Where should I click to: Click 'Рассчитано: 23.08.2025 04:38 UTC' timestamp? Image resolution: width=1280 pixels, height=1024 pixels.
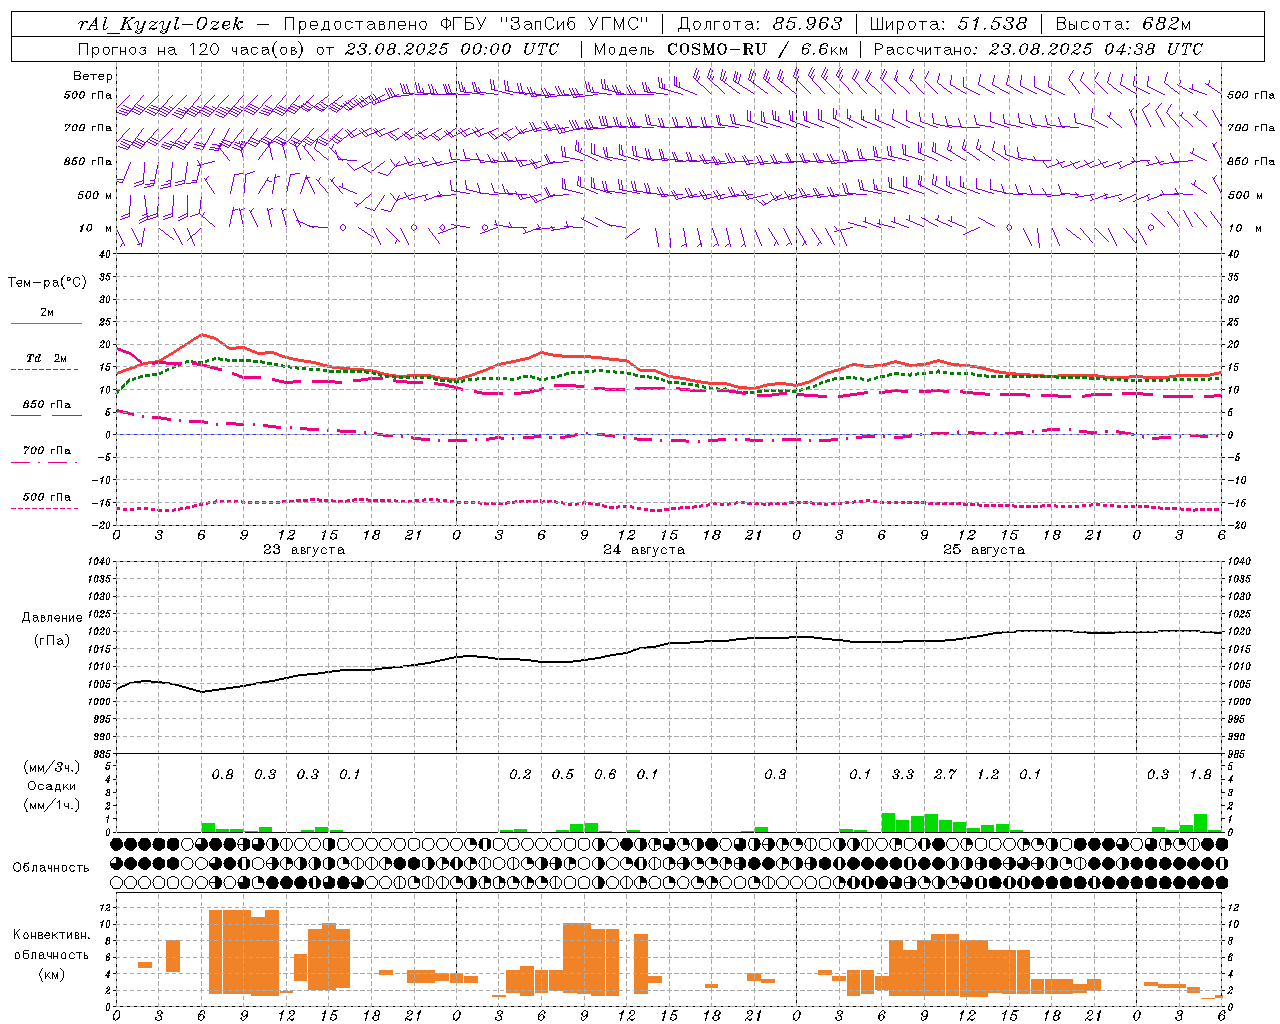coord(1038,49)
